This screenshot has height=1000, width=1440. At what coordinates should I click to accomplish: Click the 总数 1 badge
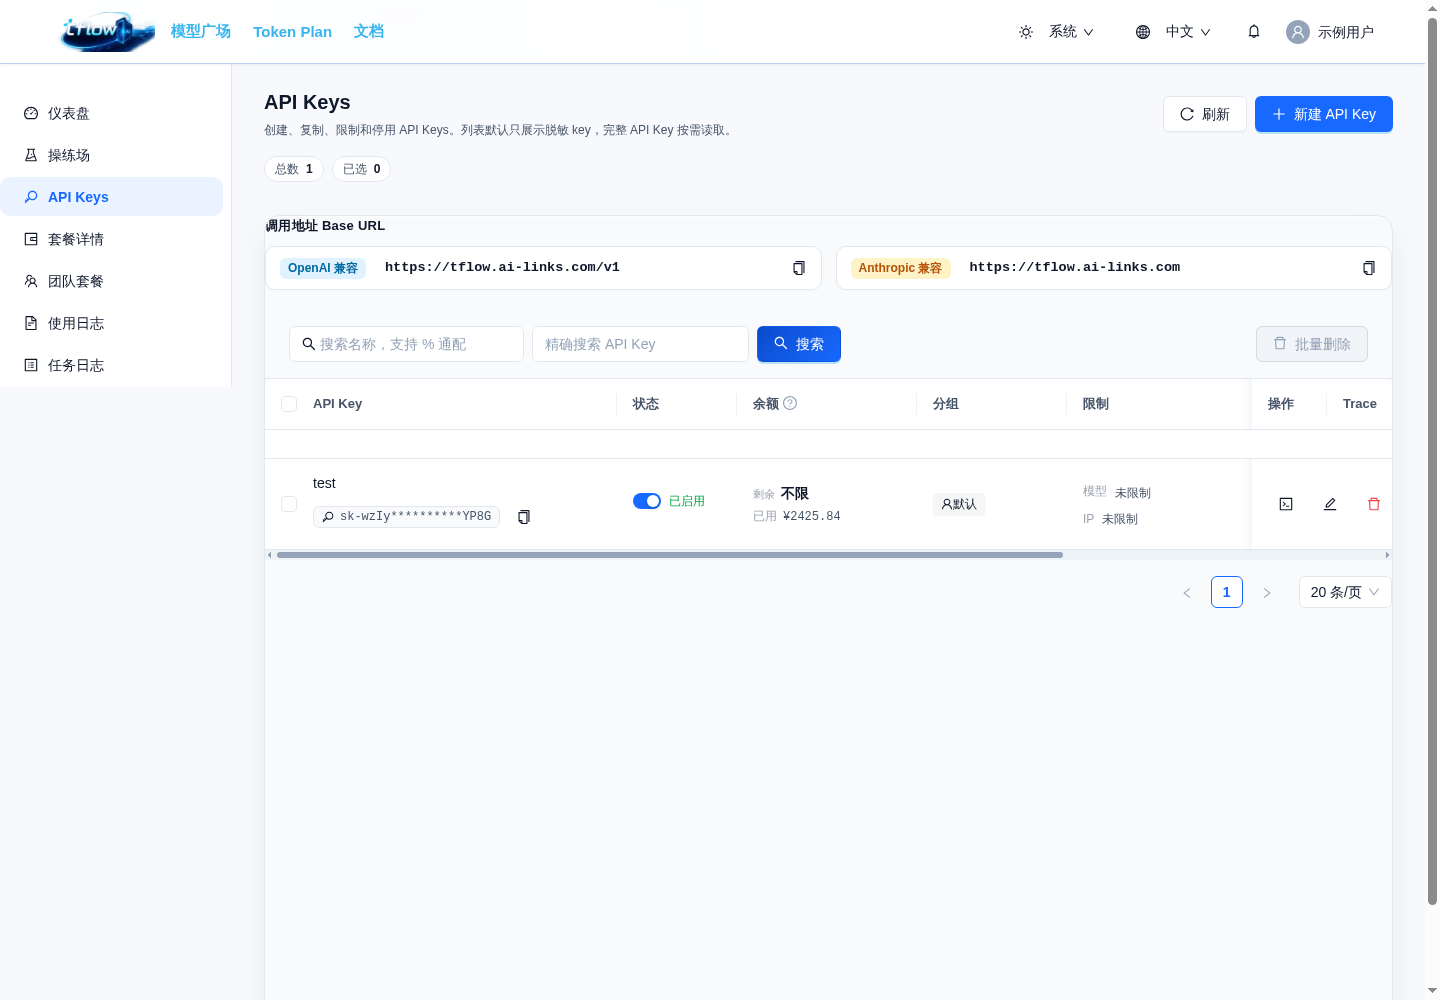(294, 169)
